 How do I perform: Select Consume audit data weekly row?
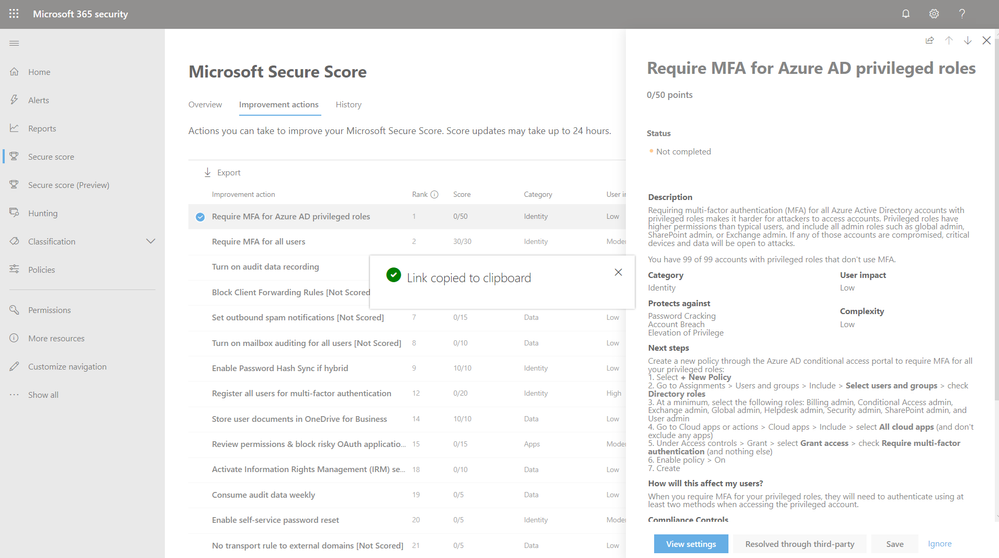[406, 494]
